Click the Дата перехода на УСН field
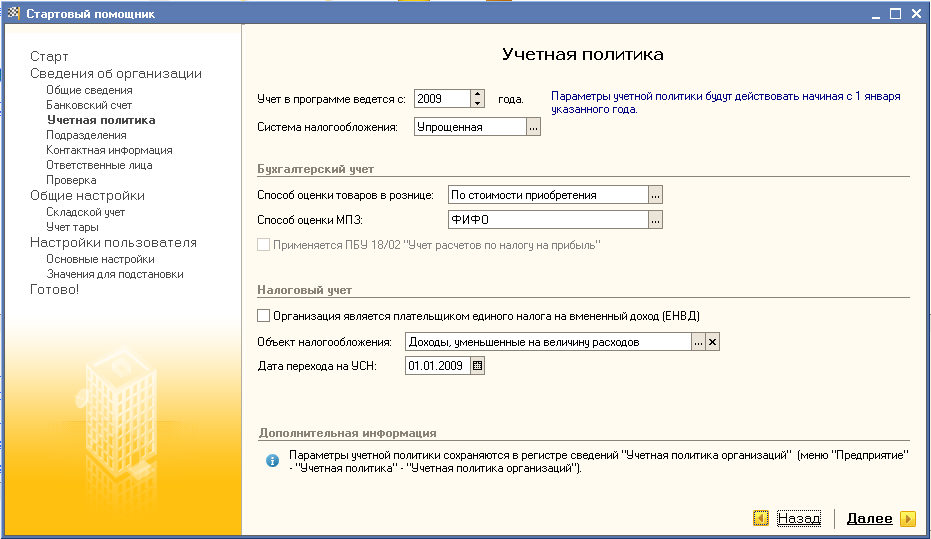Viewport: 931px width, 539px height. [x=437, y=366]
